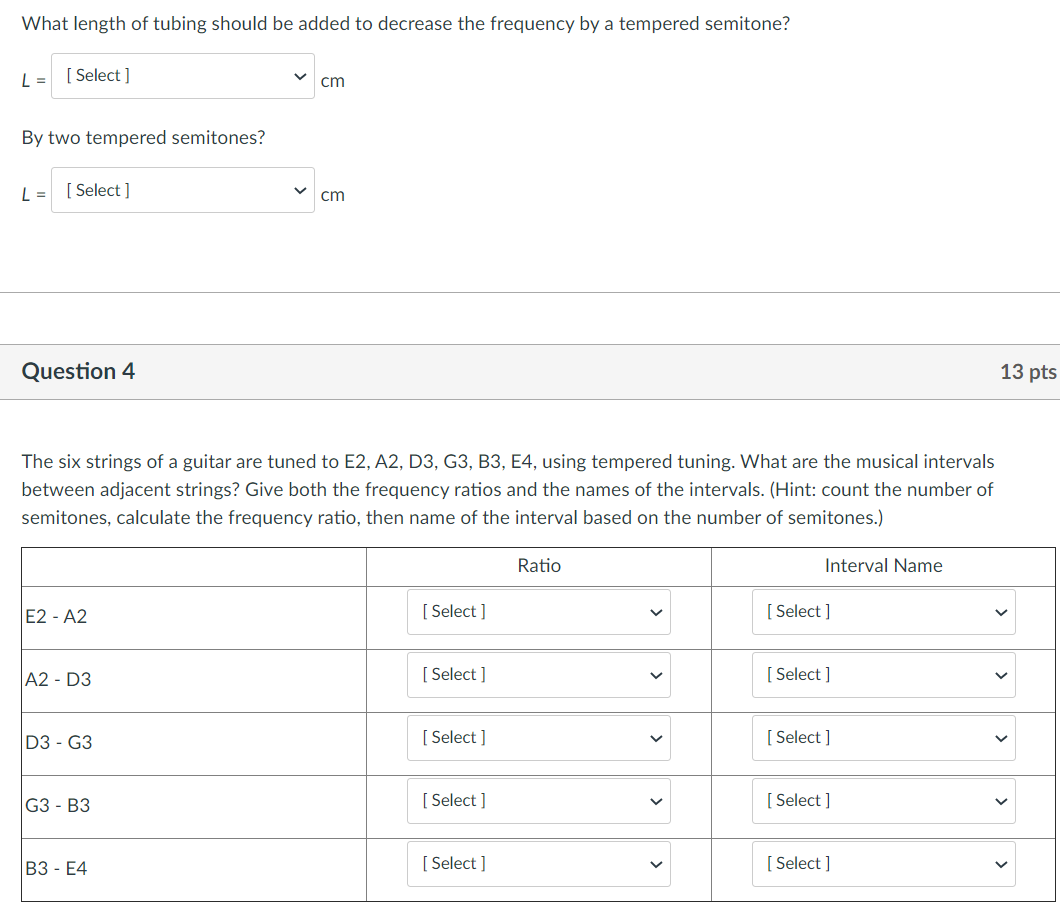Select ratio for G3 - B3 row
This screenshot has width=1060, height=903.
[539, 801]
